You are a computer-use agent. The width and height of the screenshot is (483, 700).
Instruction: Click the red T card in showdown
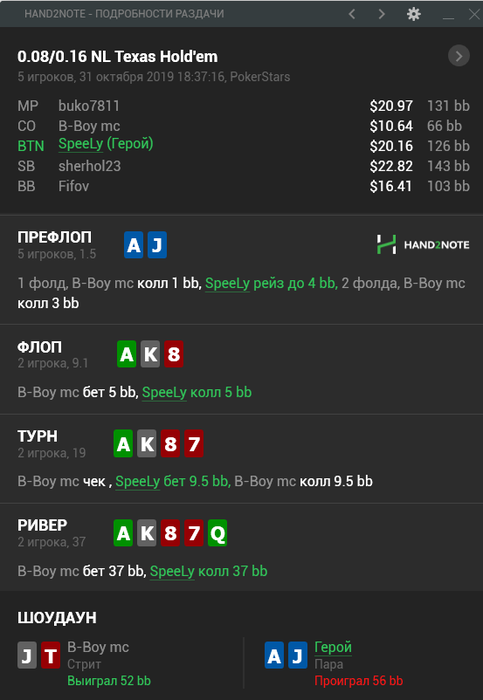click(x=50, y=655)
